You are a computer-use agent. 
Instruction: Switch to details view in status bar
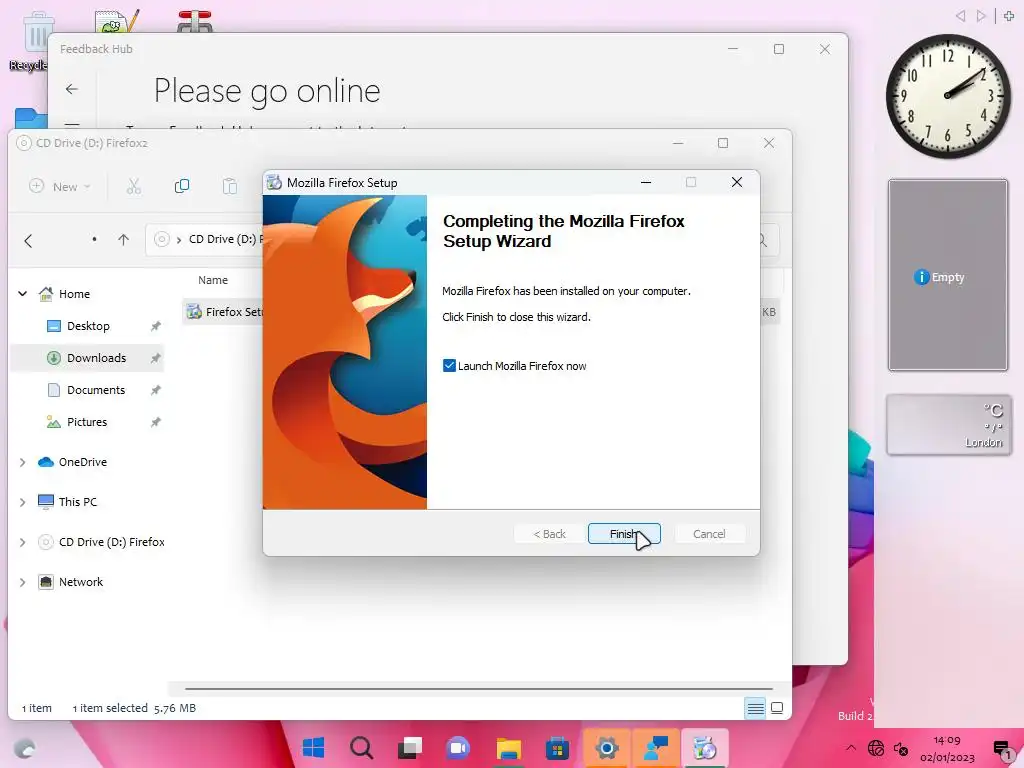click(756, 708)
